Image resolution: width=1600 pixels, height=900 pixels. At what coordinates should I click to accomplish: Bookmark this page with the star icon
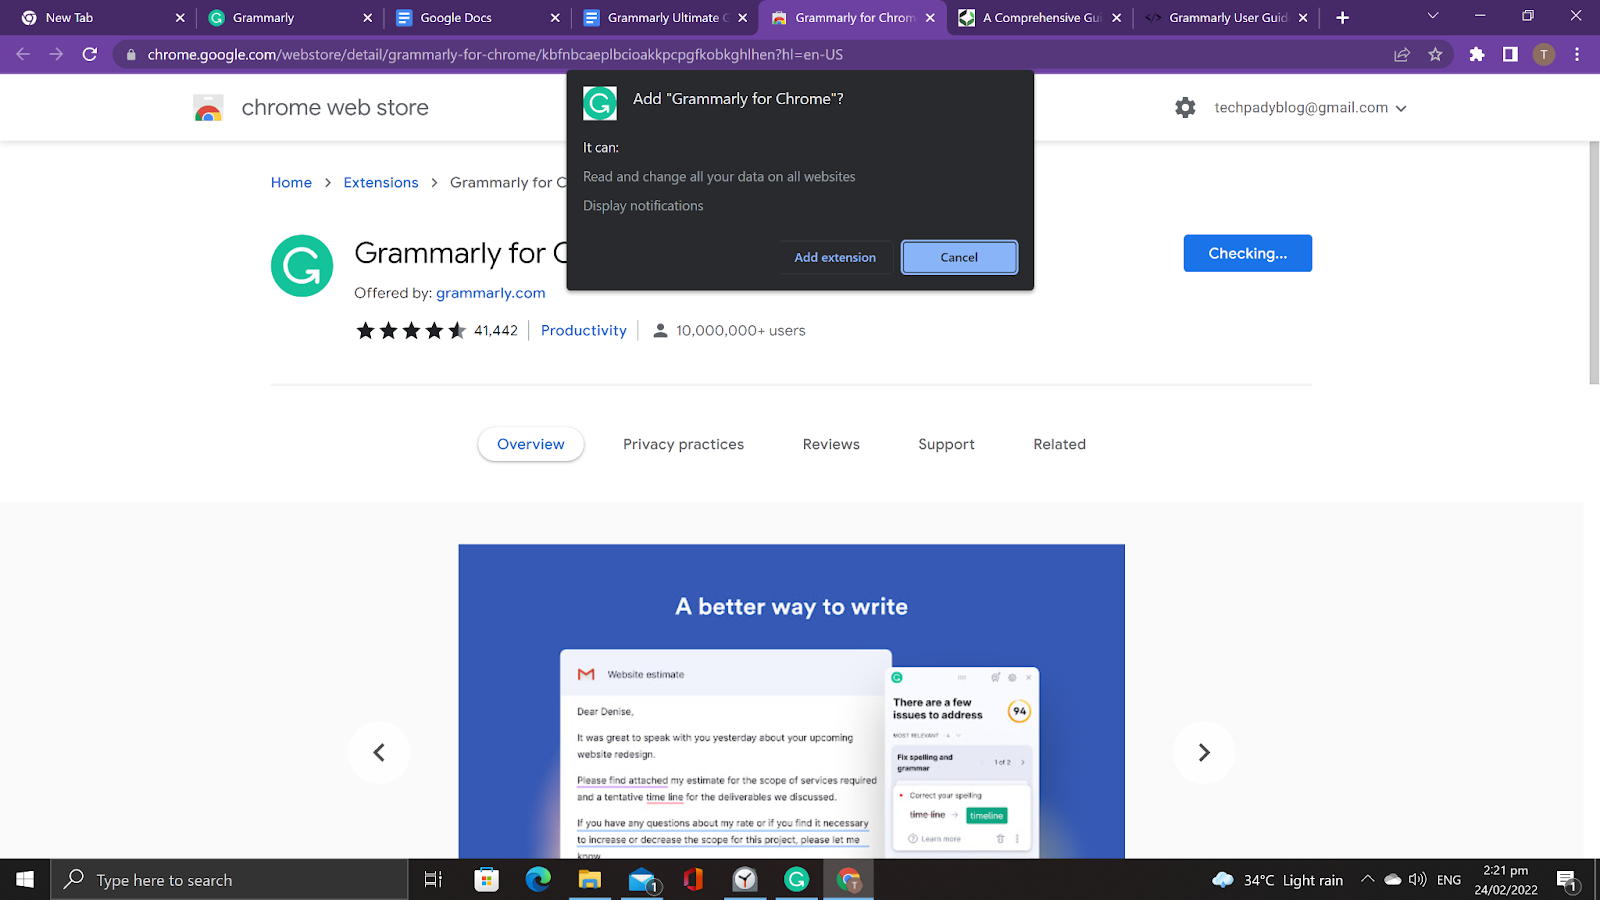tap(1435, 55)
